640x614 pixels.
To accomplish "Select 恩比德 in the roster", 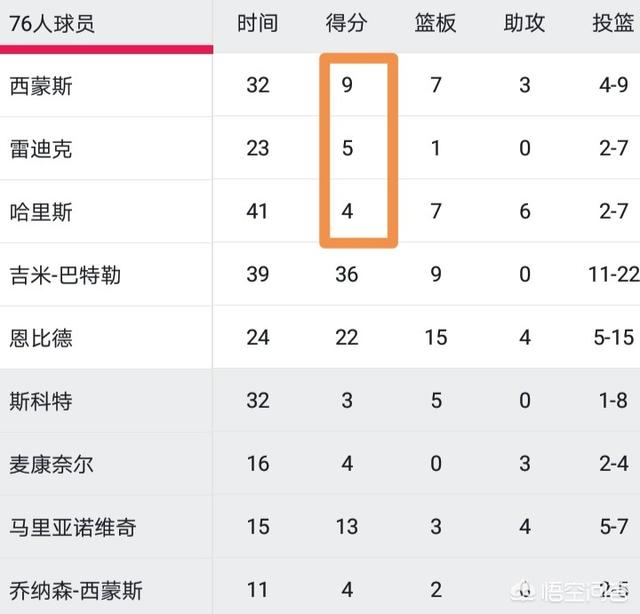I will (41, 338).
